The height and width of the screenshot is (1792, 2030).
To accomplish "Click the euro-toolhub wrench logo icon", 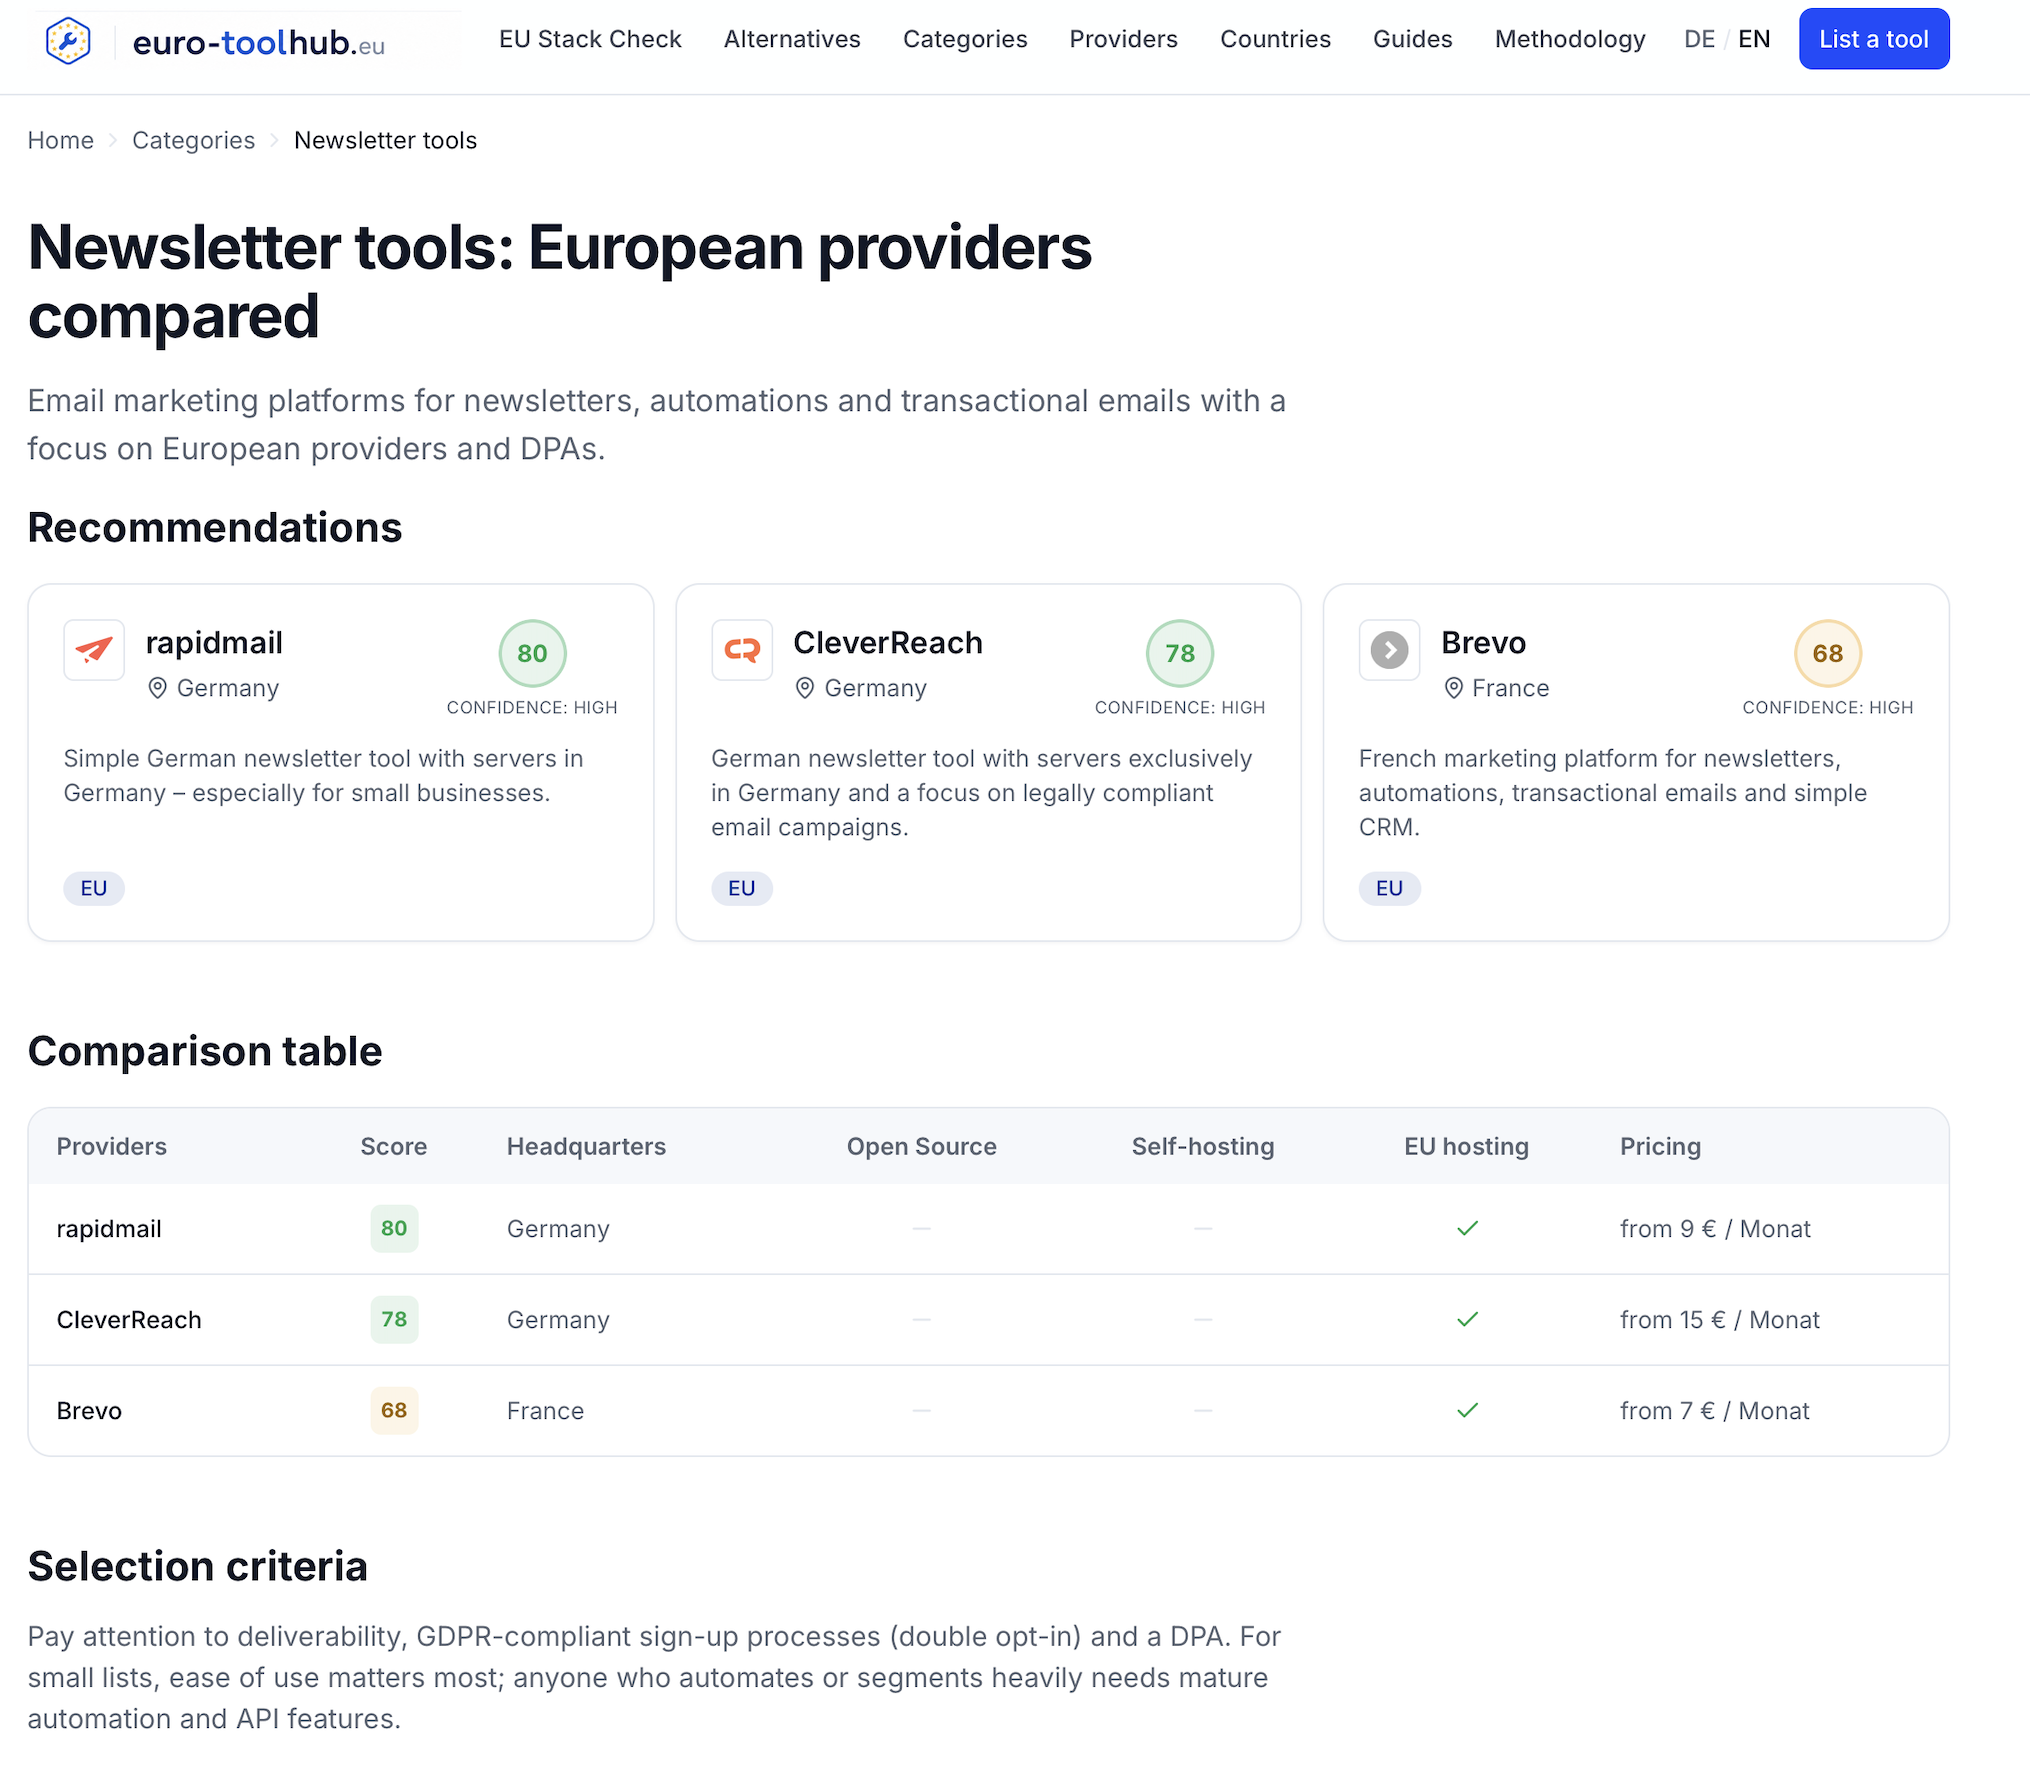I will click(x=68, y=41).
